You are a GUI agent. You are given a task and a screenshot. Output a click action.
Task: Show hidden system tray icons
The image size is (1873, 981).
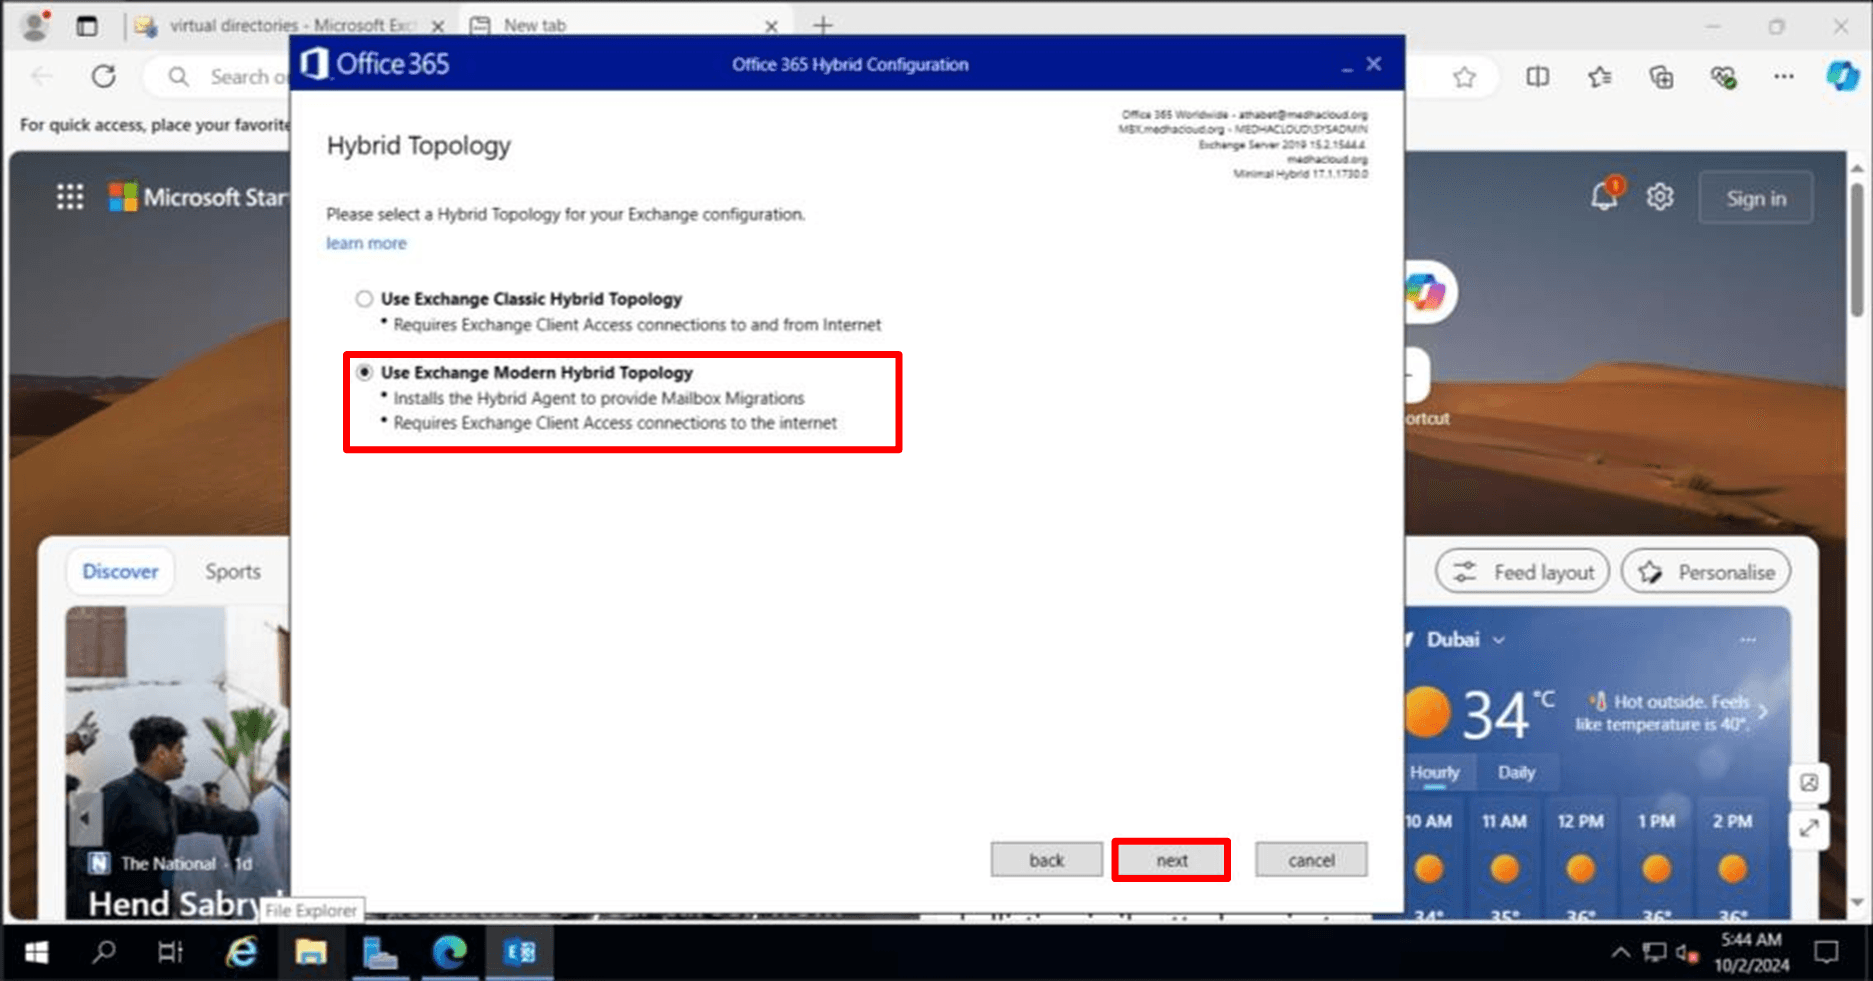tap(1620, 952)
